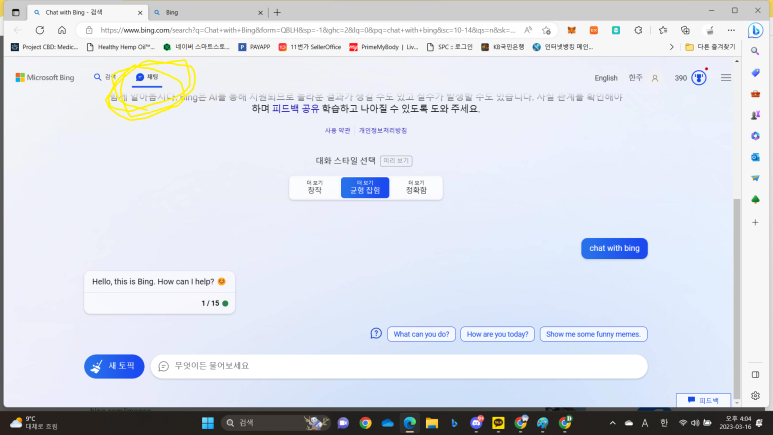Choose the How are you today? suggestion
The image size is (773, 435).
[x=497, y=334]
